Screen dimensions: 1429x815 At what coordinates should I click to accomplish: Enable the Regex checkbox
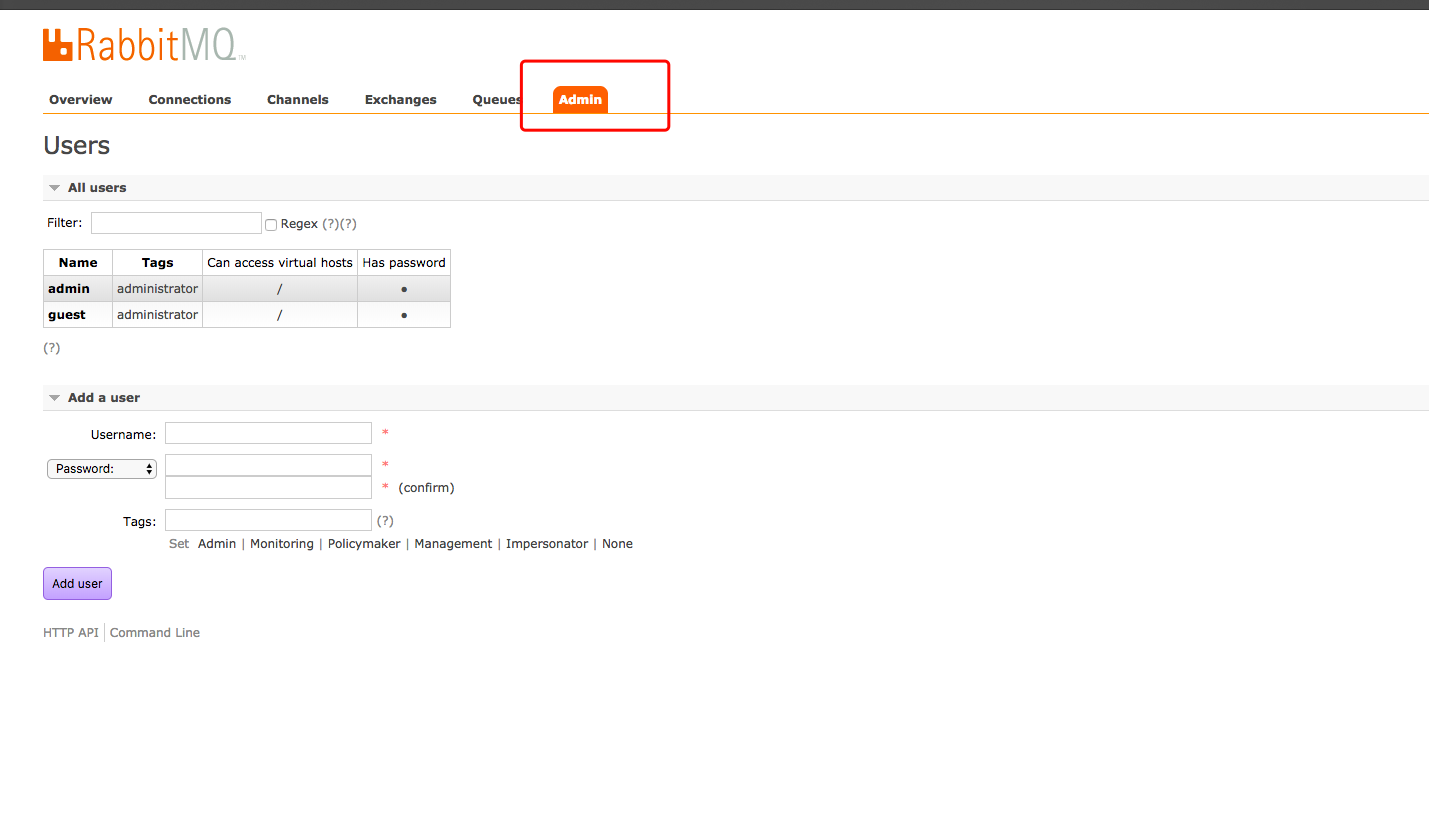click(271, 225)
